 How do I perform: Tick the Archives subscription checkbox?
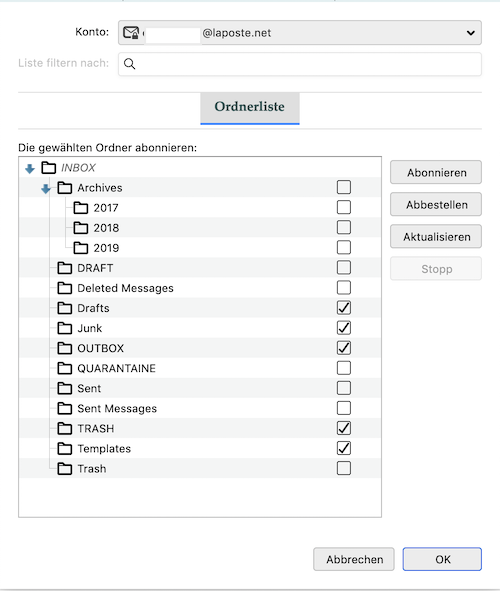point(344,187)
